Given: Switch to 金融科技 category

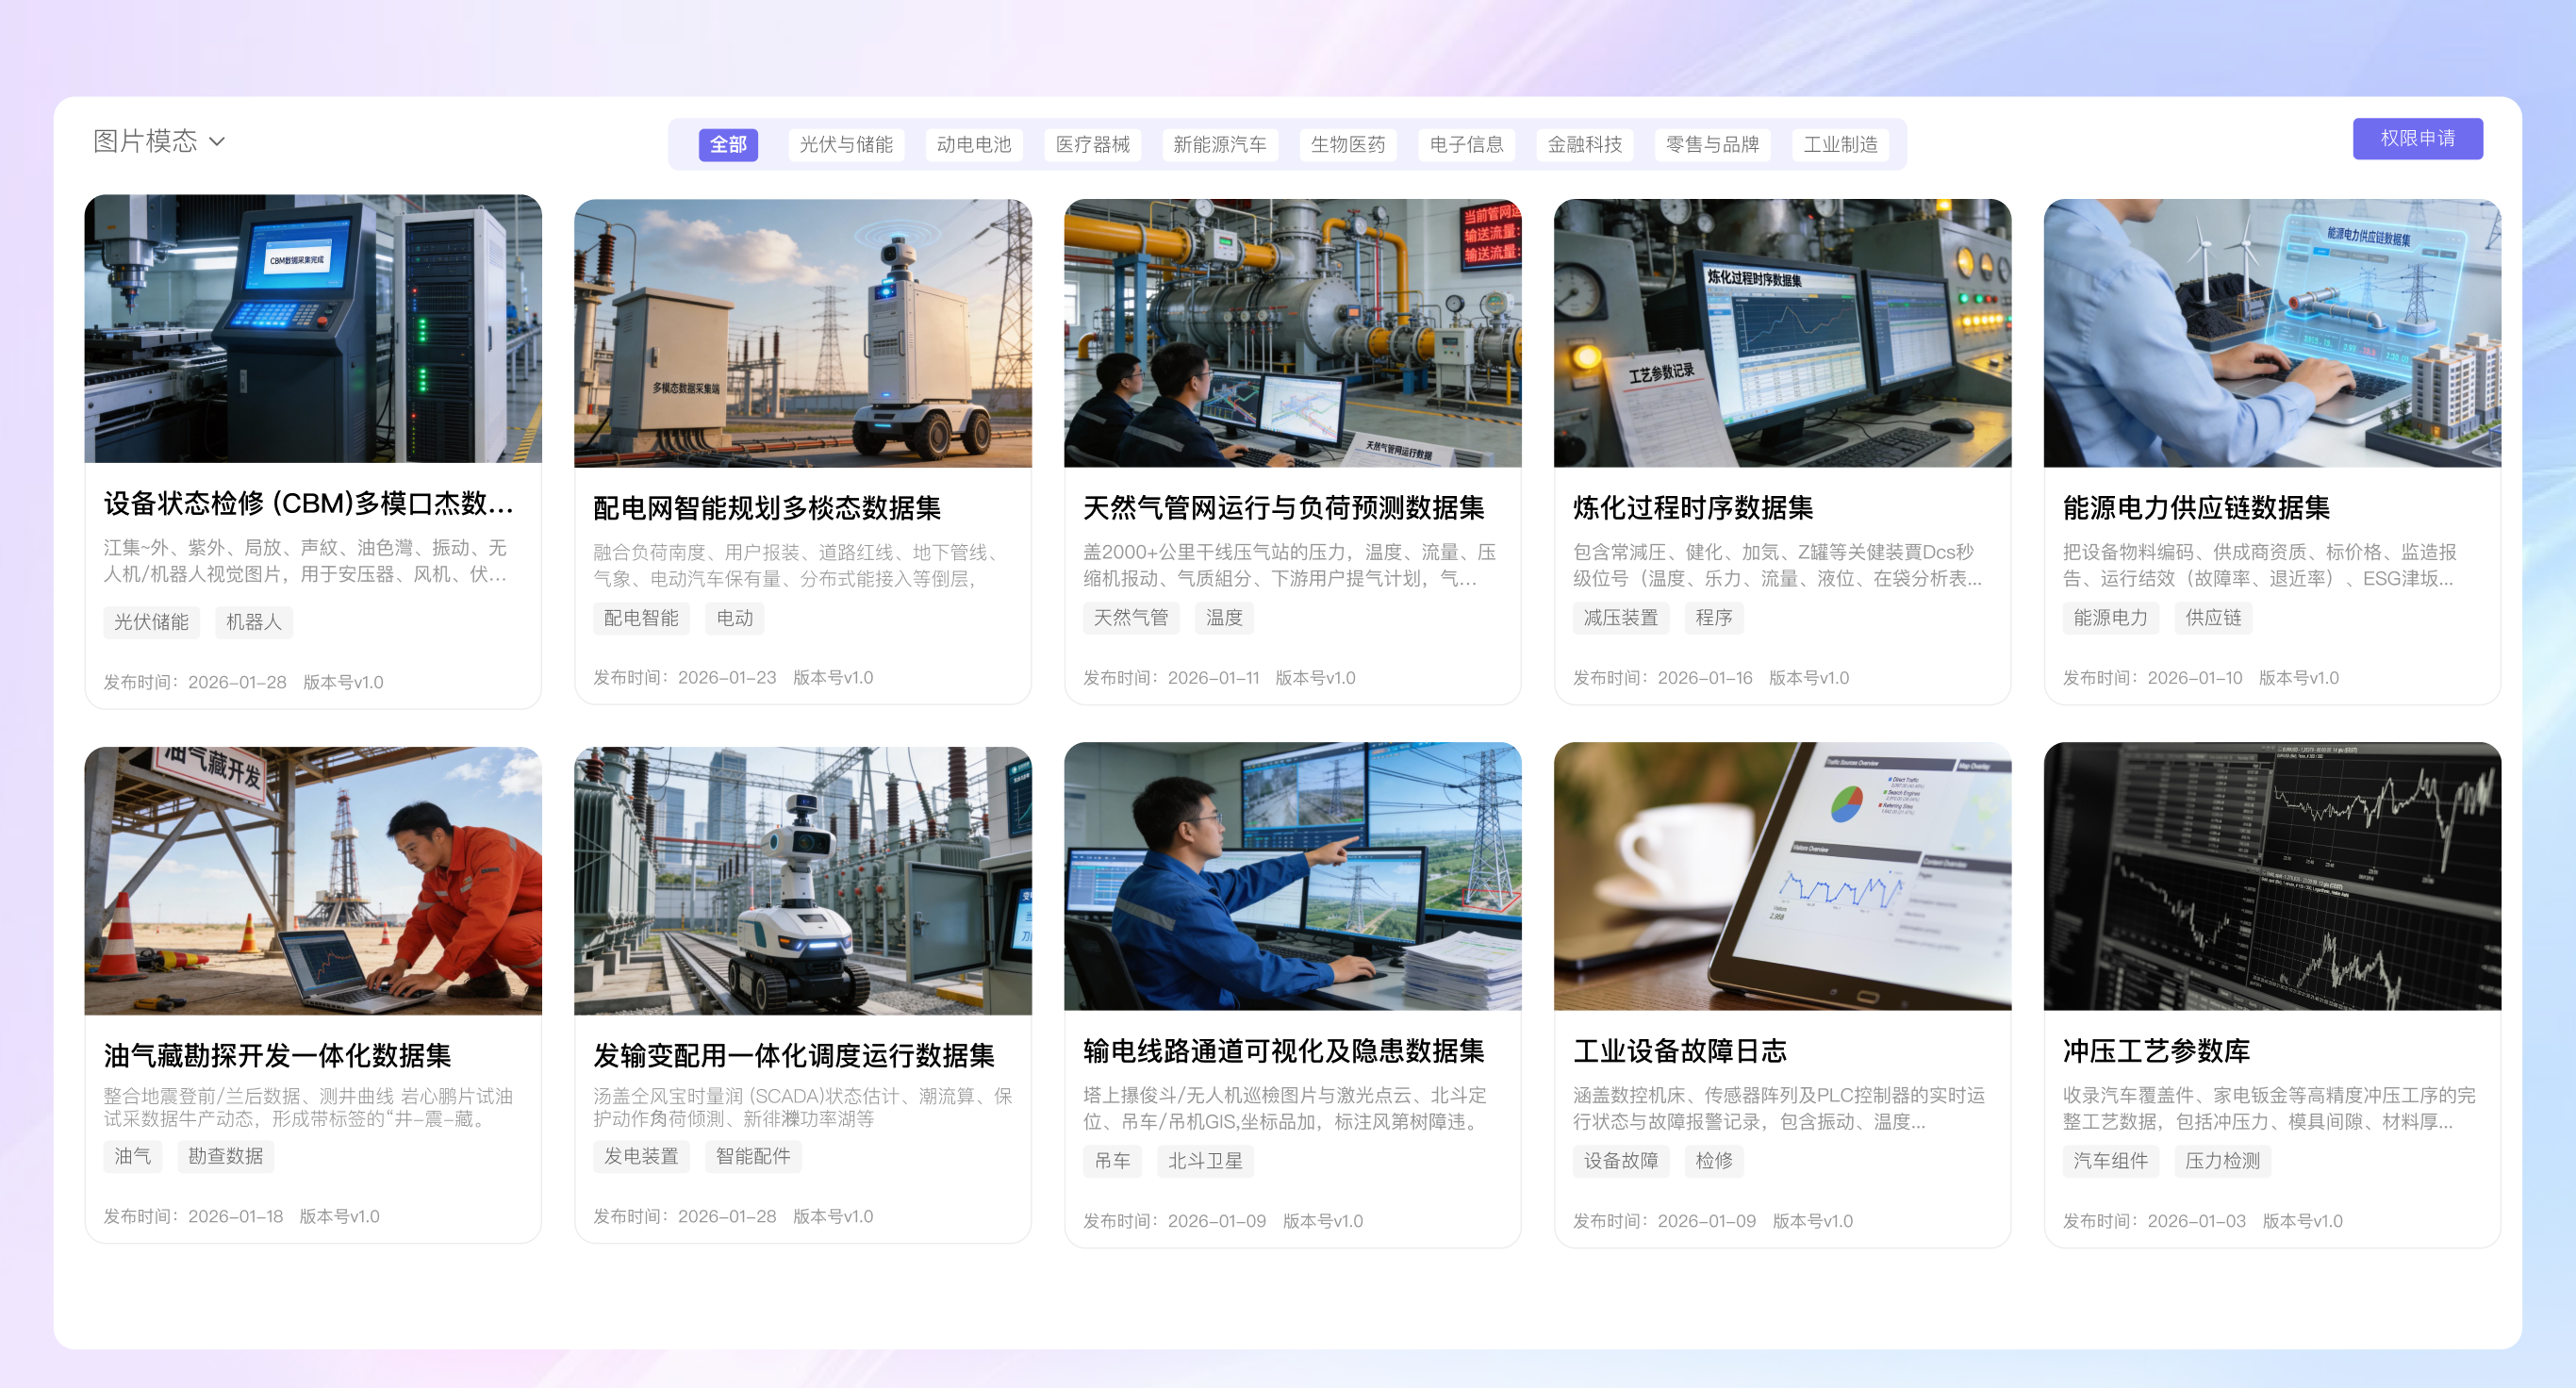Looking at the screenshot, I should (1584, 144).
